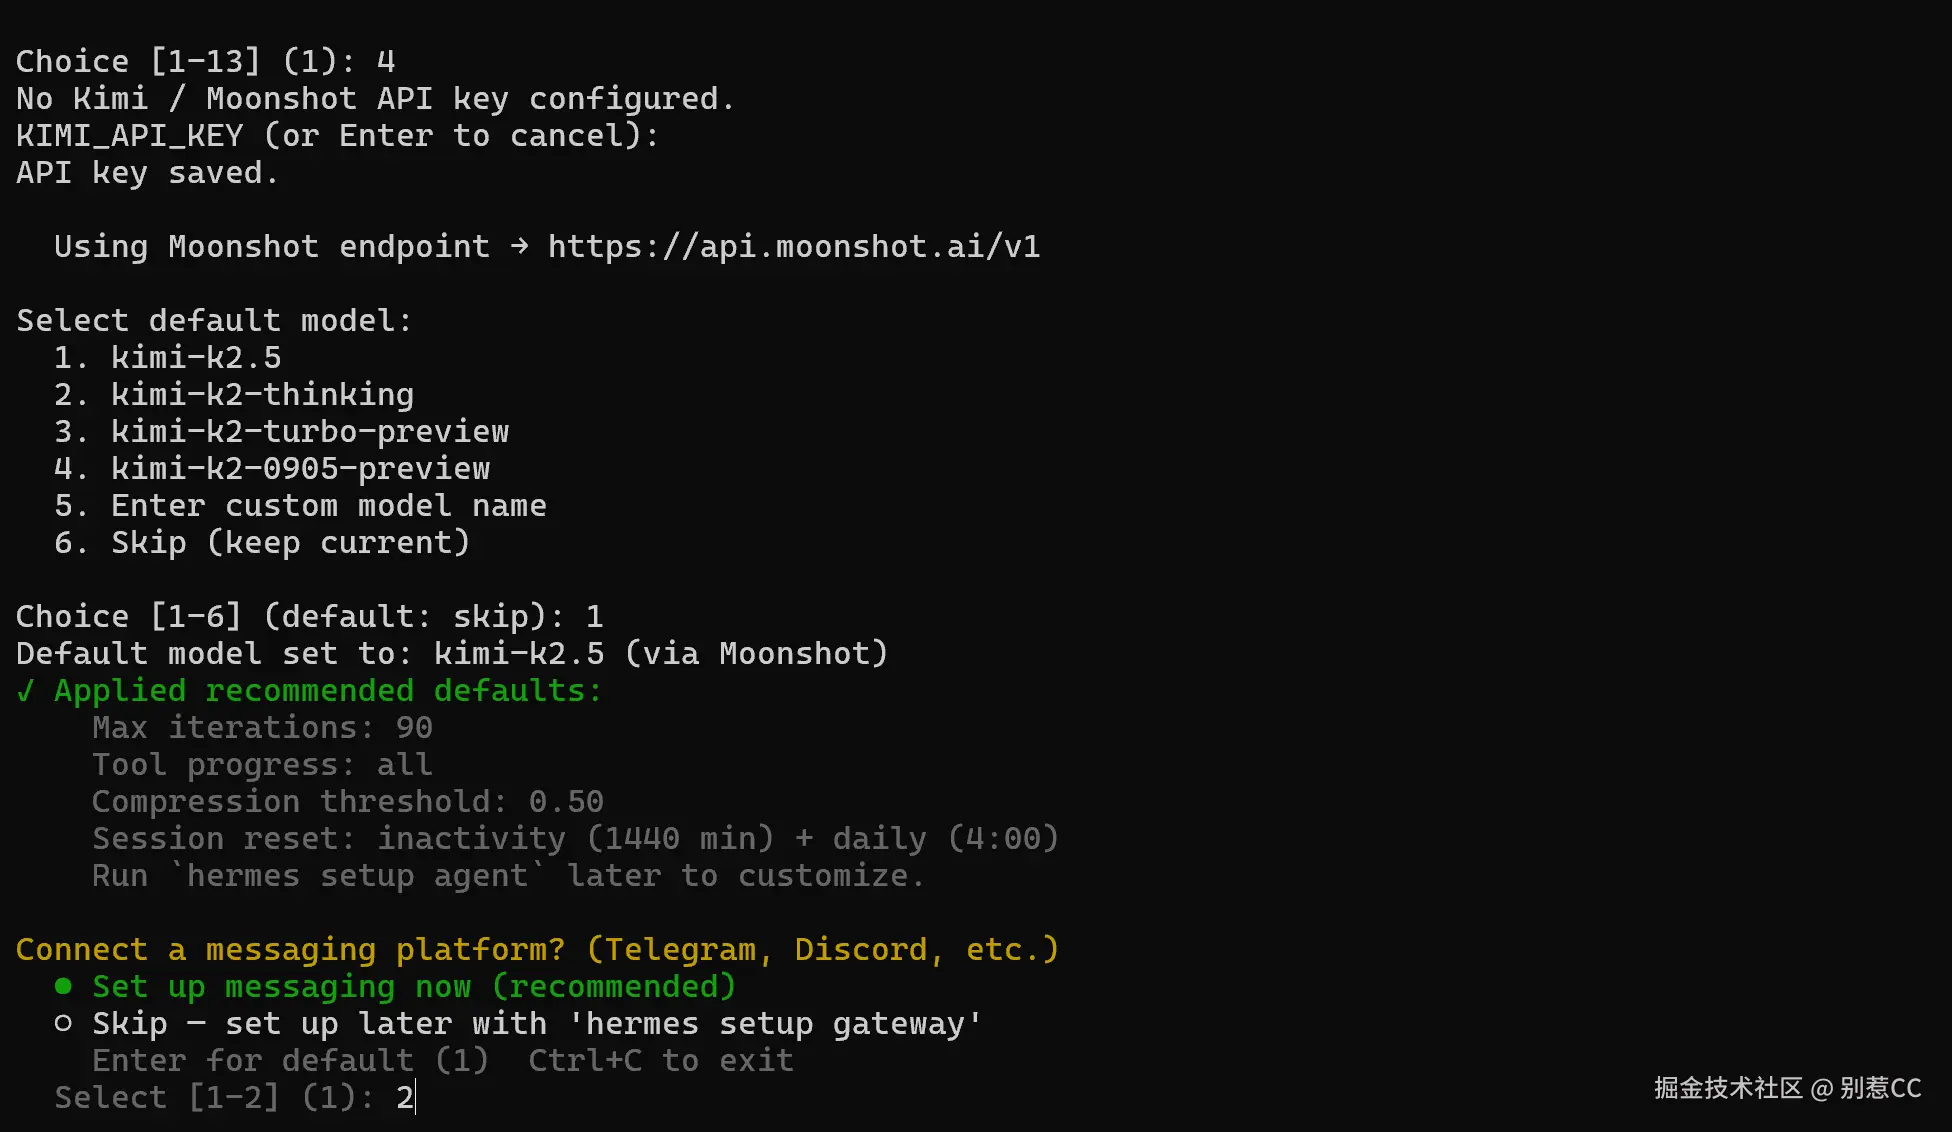Image resolution: width=1952 pixels, height=1132 pixels.
Task: Click the green checkmark before 'Applied recommended defaults'
Action: [26, 691]
